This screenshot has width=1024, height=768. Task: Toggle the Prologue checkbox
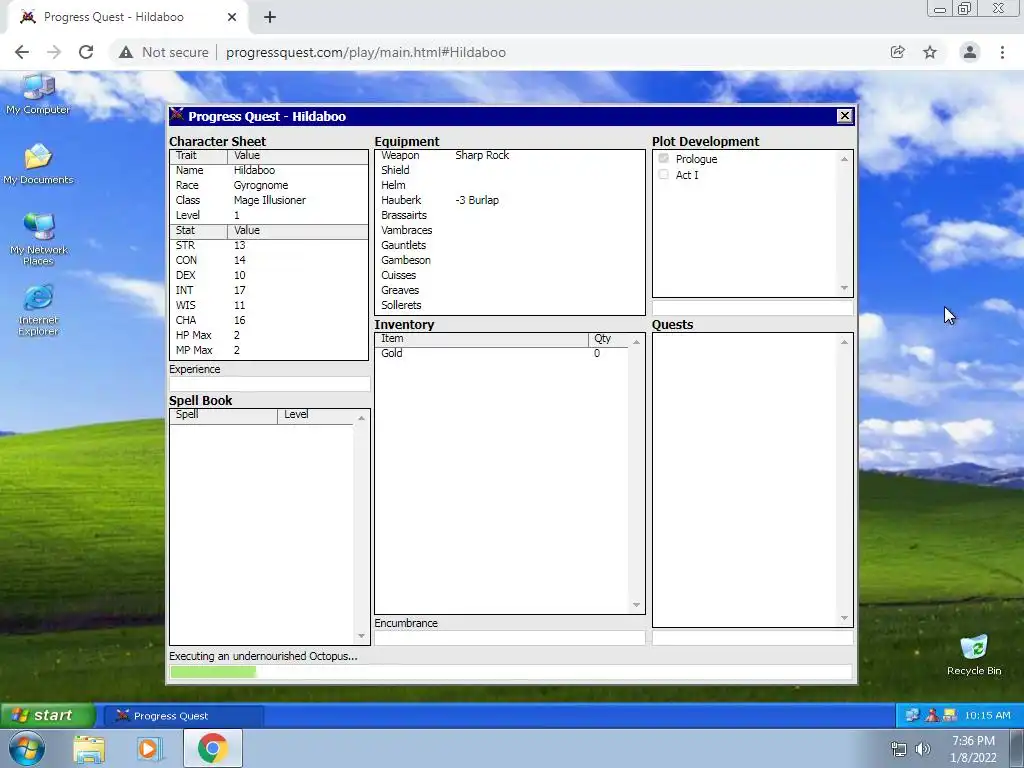pyautogui.click(x=664, y=159)
